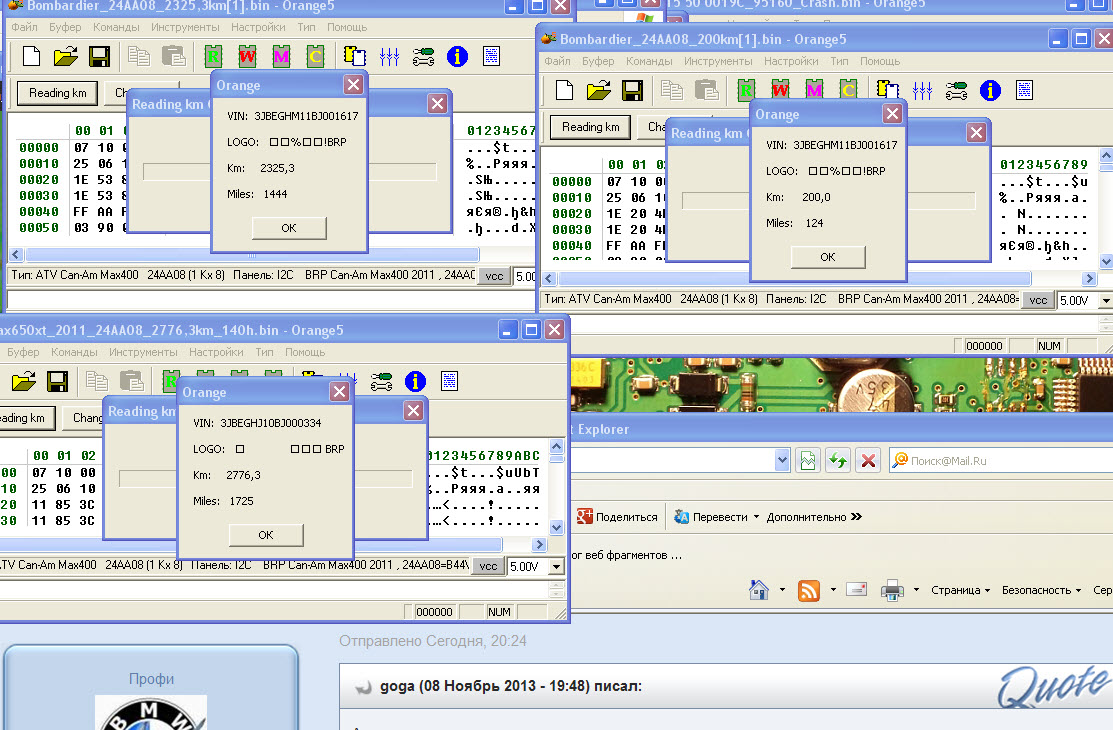Save icon in 200km window toolbar
The width and height of the screenshot is (1113, 730).
(632, 90)
